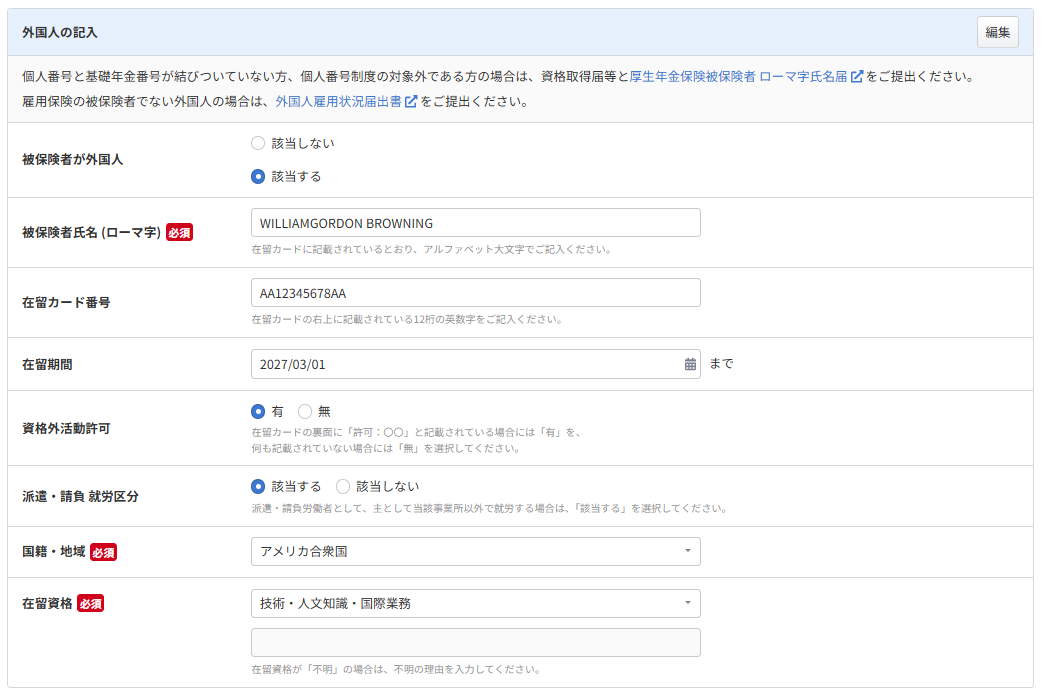Open the 国籍・地域 dropdown showing アメリカ合衆国

point(475,552)
